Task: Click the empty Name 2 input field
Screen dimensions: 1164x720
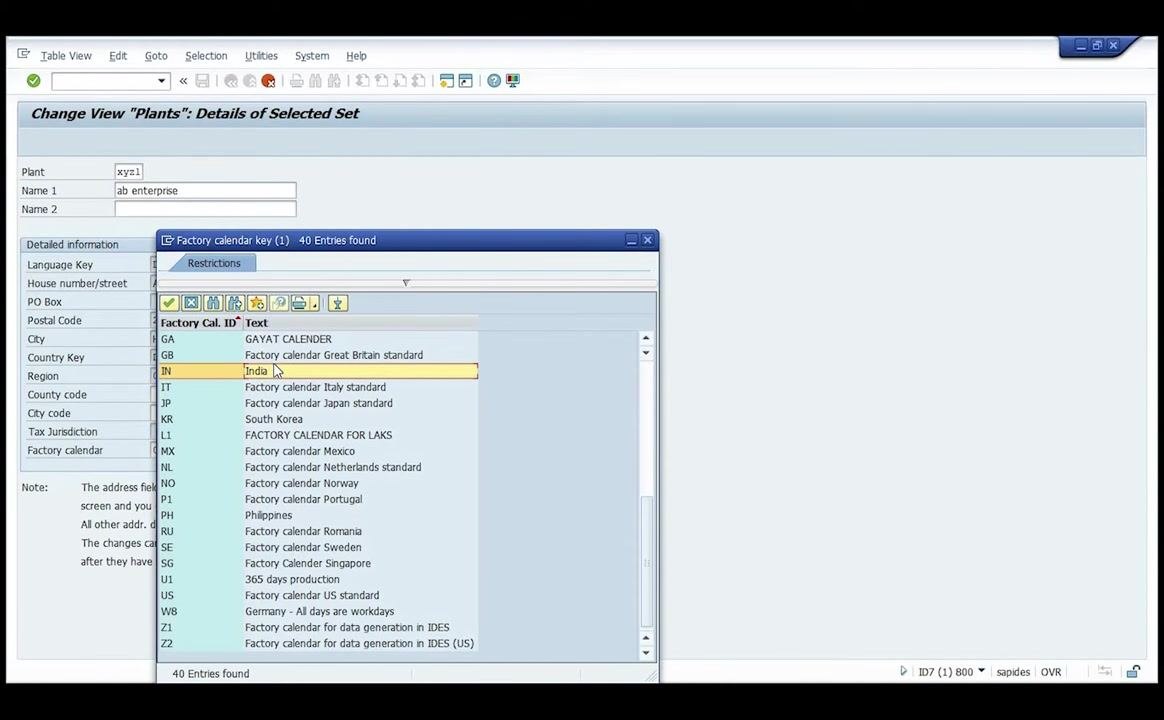Action: tap(206, 209)
